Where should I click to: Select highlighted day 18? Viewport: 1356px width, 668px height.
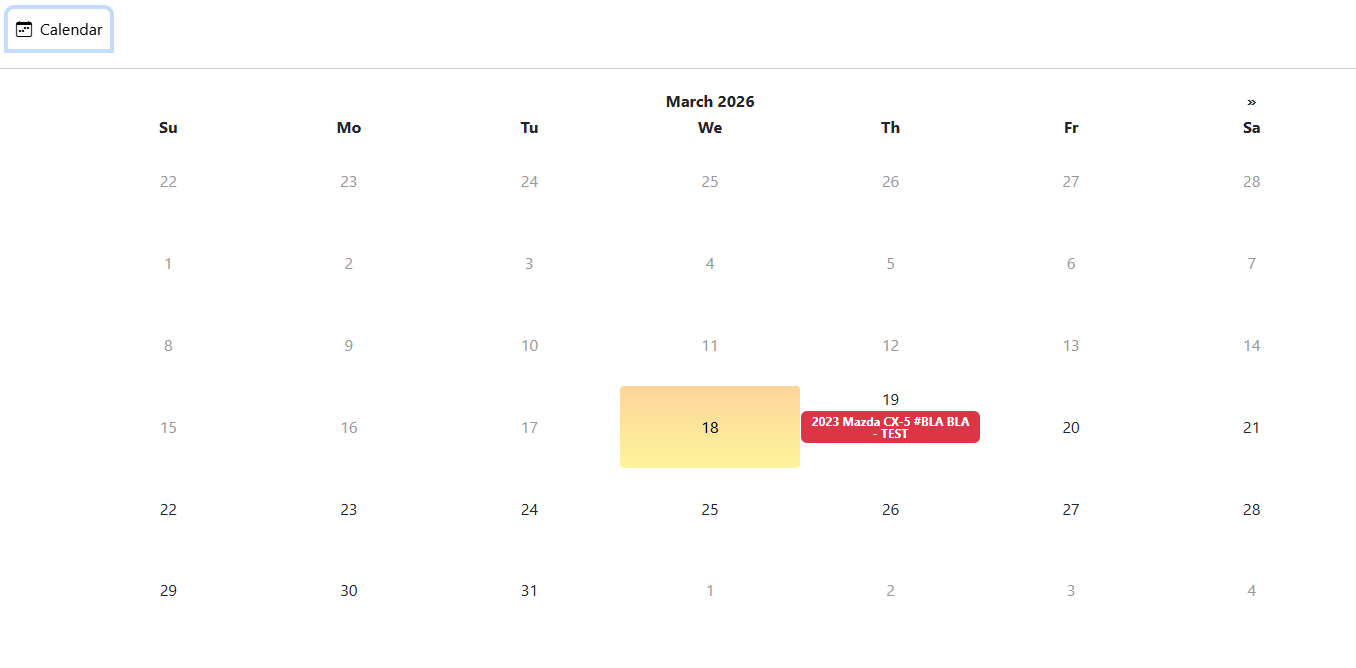pos(710,427)
